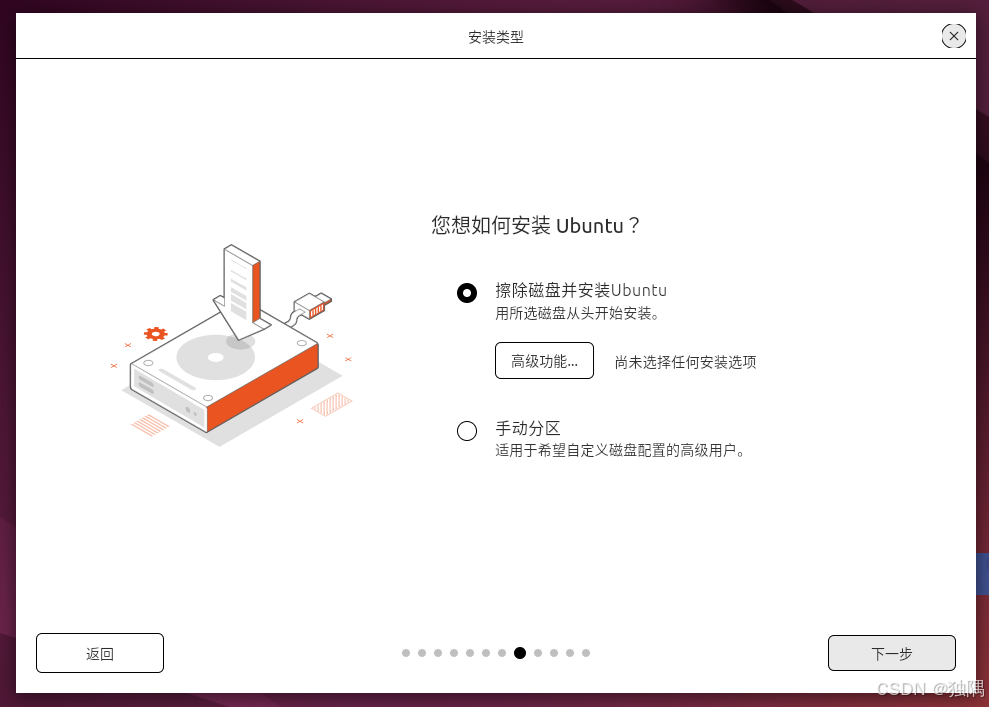This screenshot has height=707, width=989.
Task: Select the 手动分区 radio button
Action: point(467,431)
